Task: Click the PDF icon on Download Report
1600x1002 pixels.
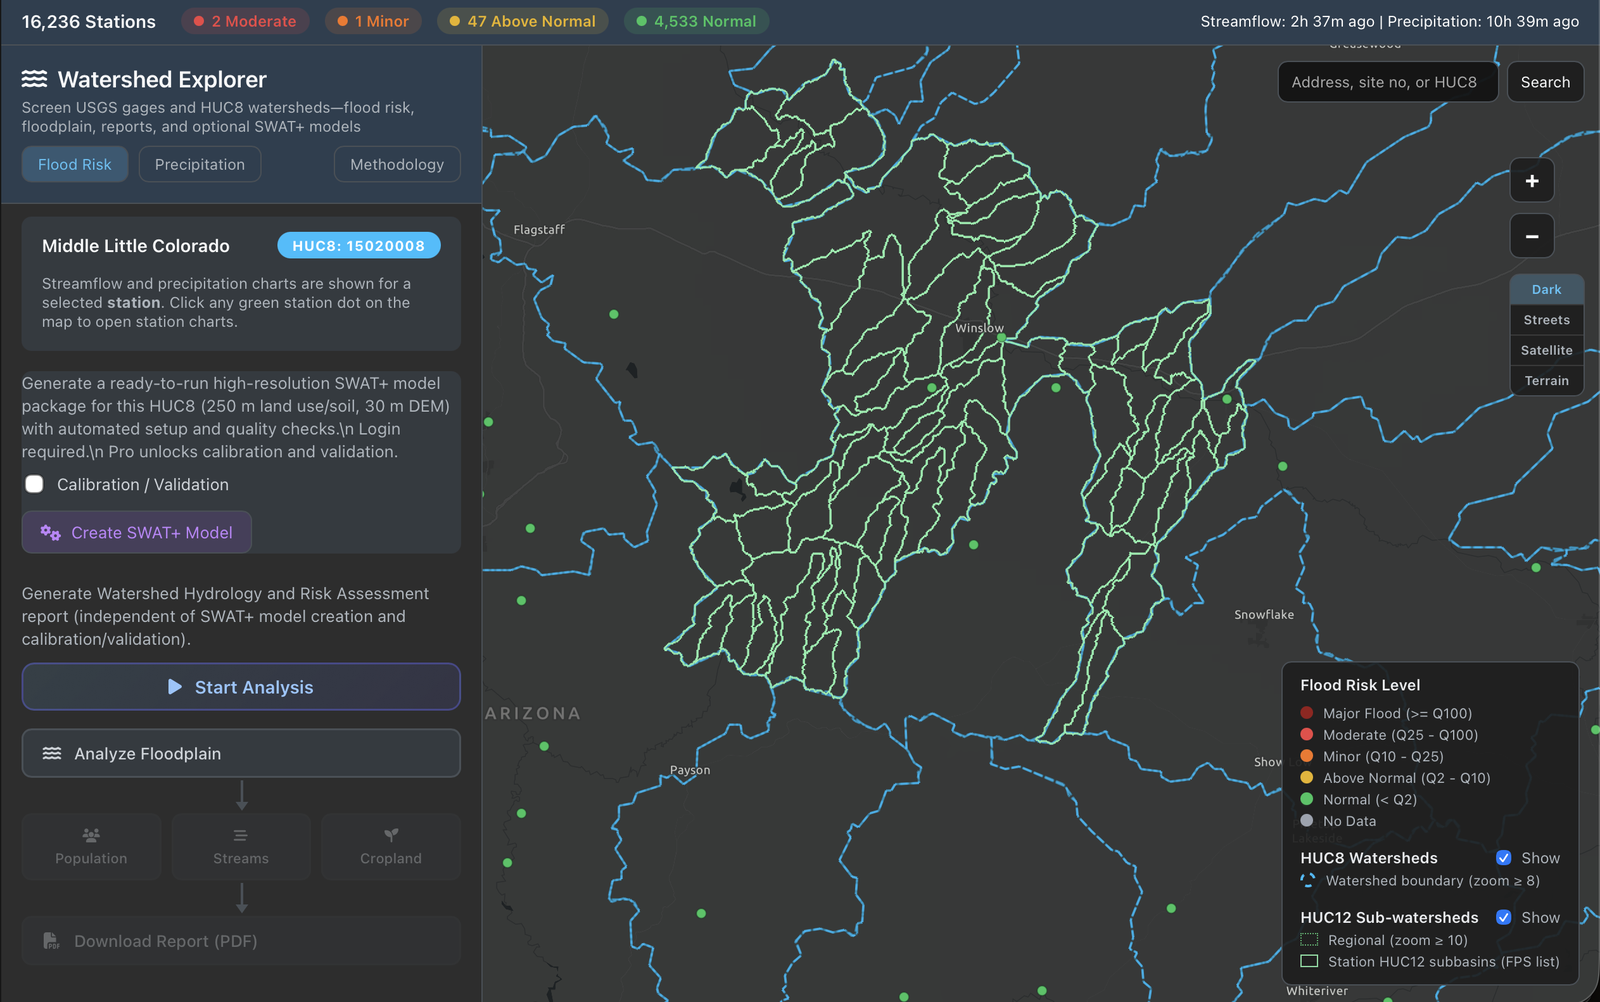Action: point(50,940)
